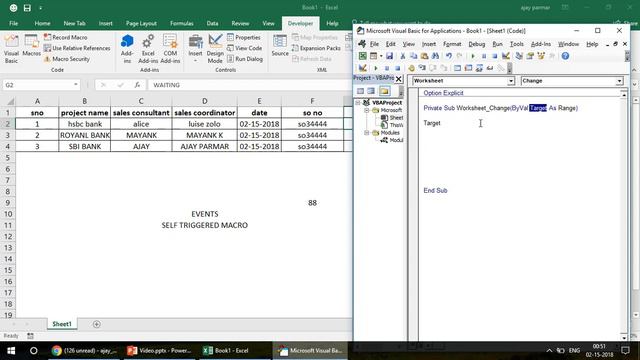Open the Change procedure dropdown

coord(619,81)
